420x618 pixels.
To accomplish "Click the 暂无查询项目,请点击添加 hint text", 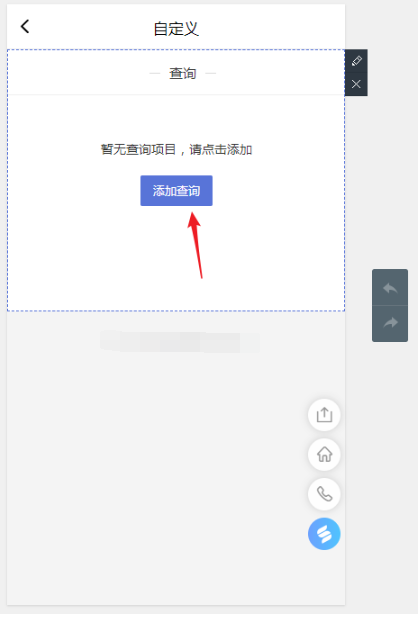I will coord(176,150).
